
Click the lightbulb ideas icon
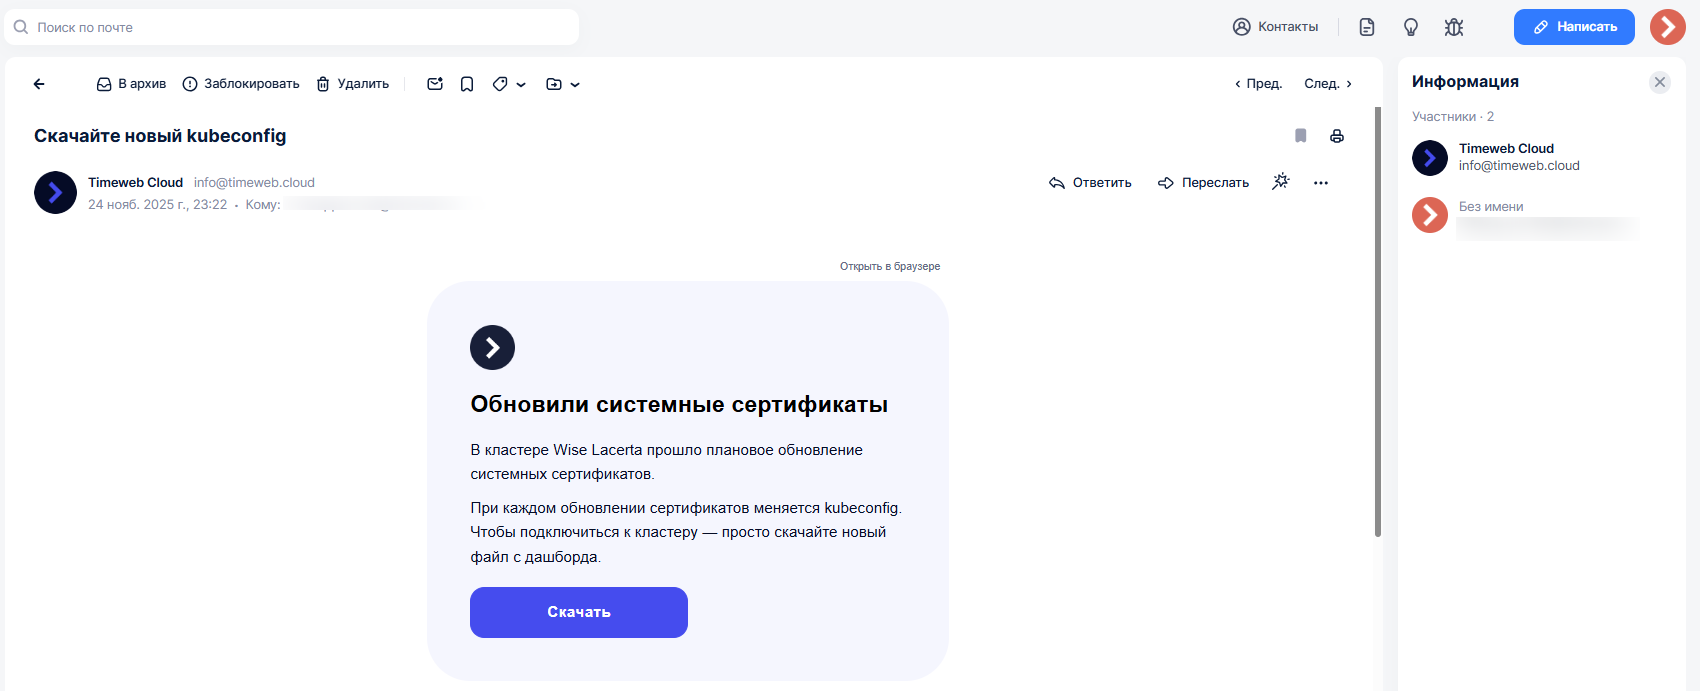click(x=1411, y=27)
